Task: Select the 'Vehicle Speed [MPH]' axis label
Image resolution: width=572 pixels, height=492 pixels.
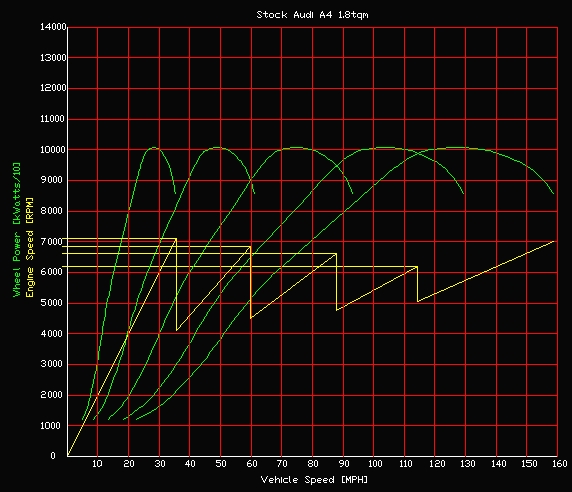Action: pos(314,480)
